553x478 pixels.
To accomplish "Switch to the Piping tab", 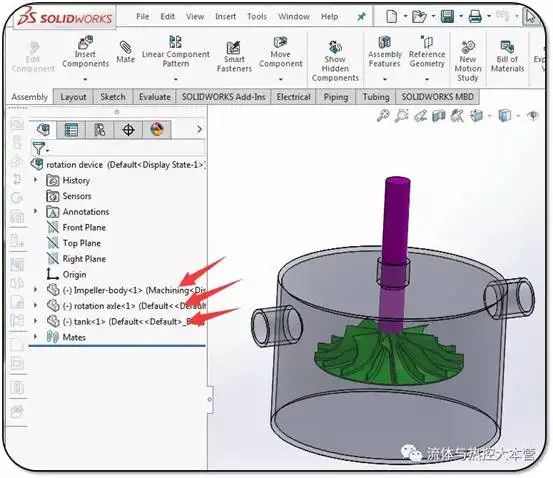I will point(336,97).
